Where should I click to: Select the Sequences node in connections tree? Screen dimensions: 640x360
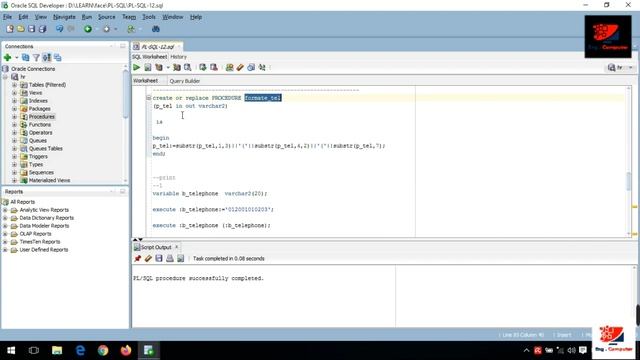[41, 172]
